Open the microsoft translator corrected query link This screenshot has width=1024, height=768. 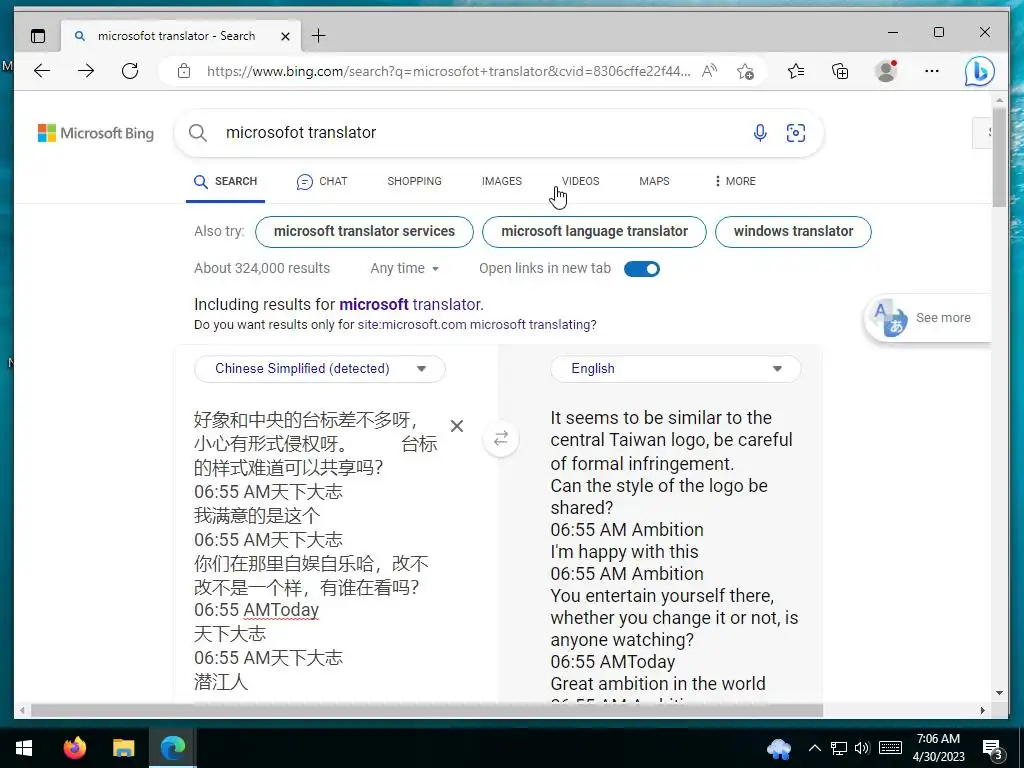pos(409,304)
